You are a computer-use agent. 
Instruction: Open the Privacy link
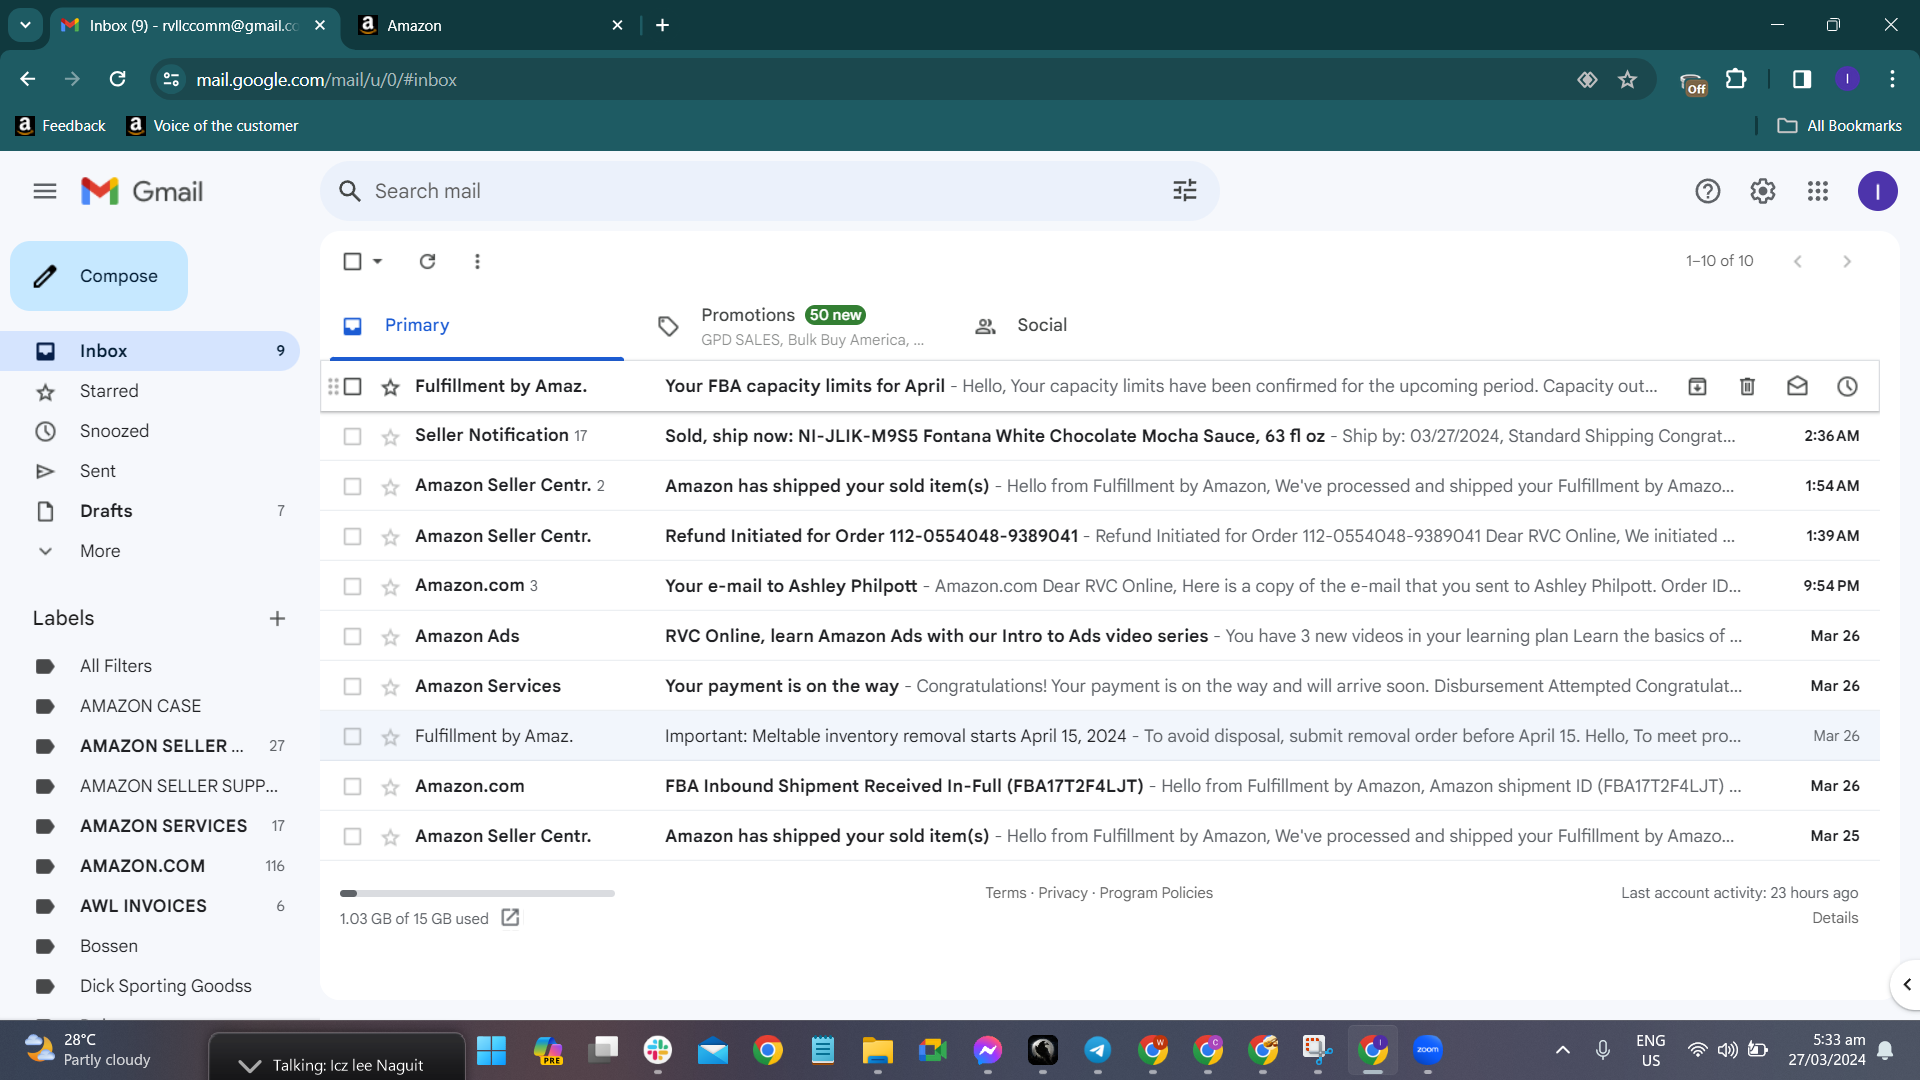coord(1062,893)
